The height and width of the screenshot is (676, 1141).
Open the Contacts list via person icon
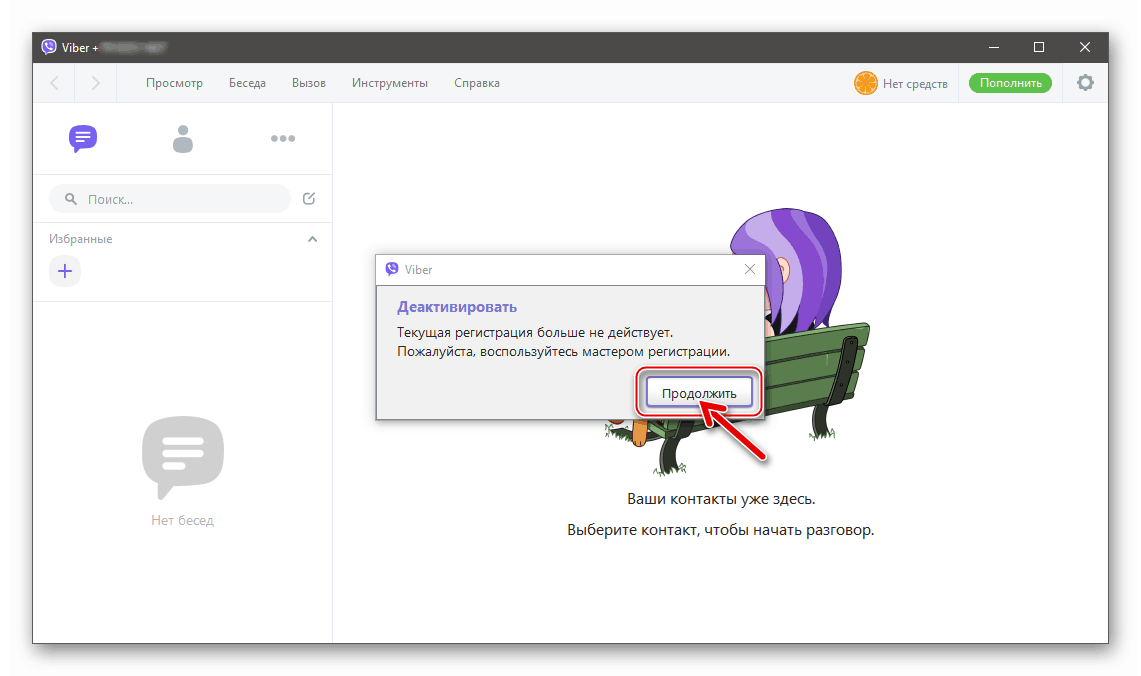(x=183, y=138)
